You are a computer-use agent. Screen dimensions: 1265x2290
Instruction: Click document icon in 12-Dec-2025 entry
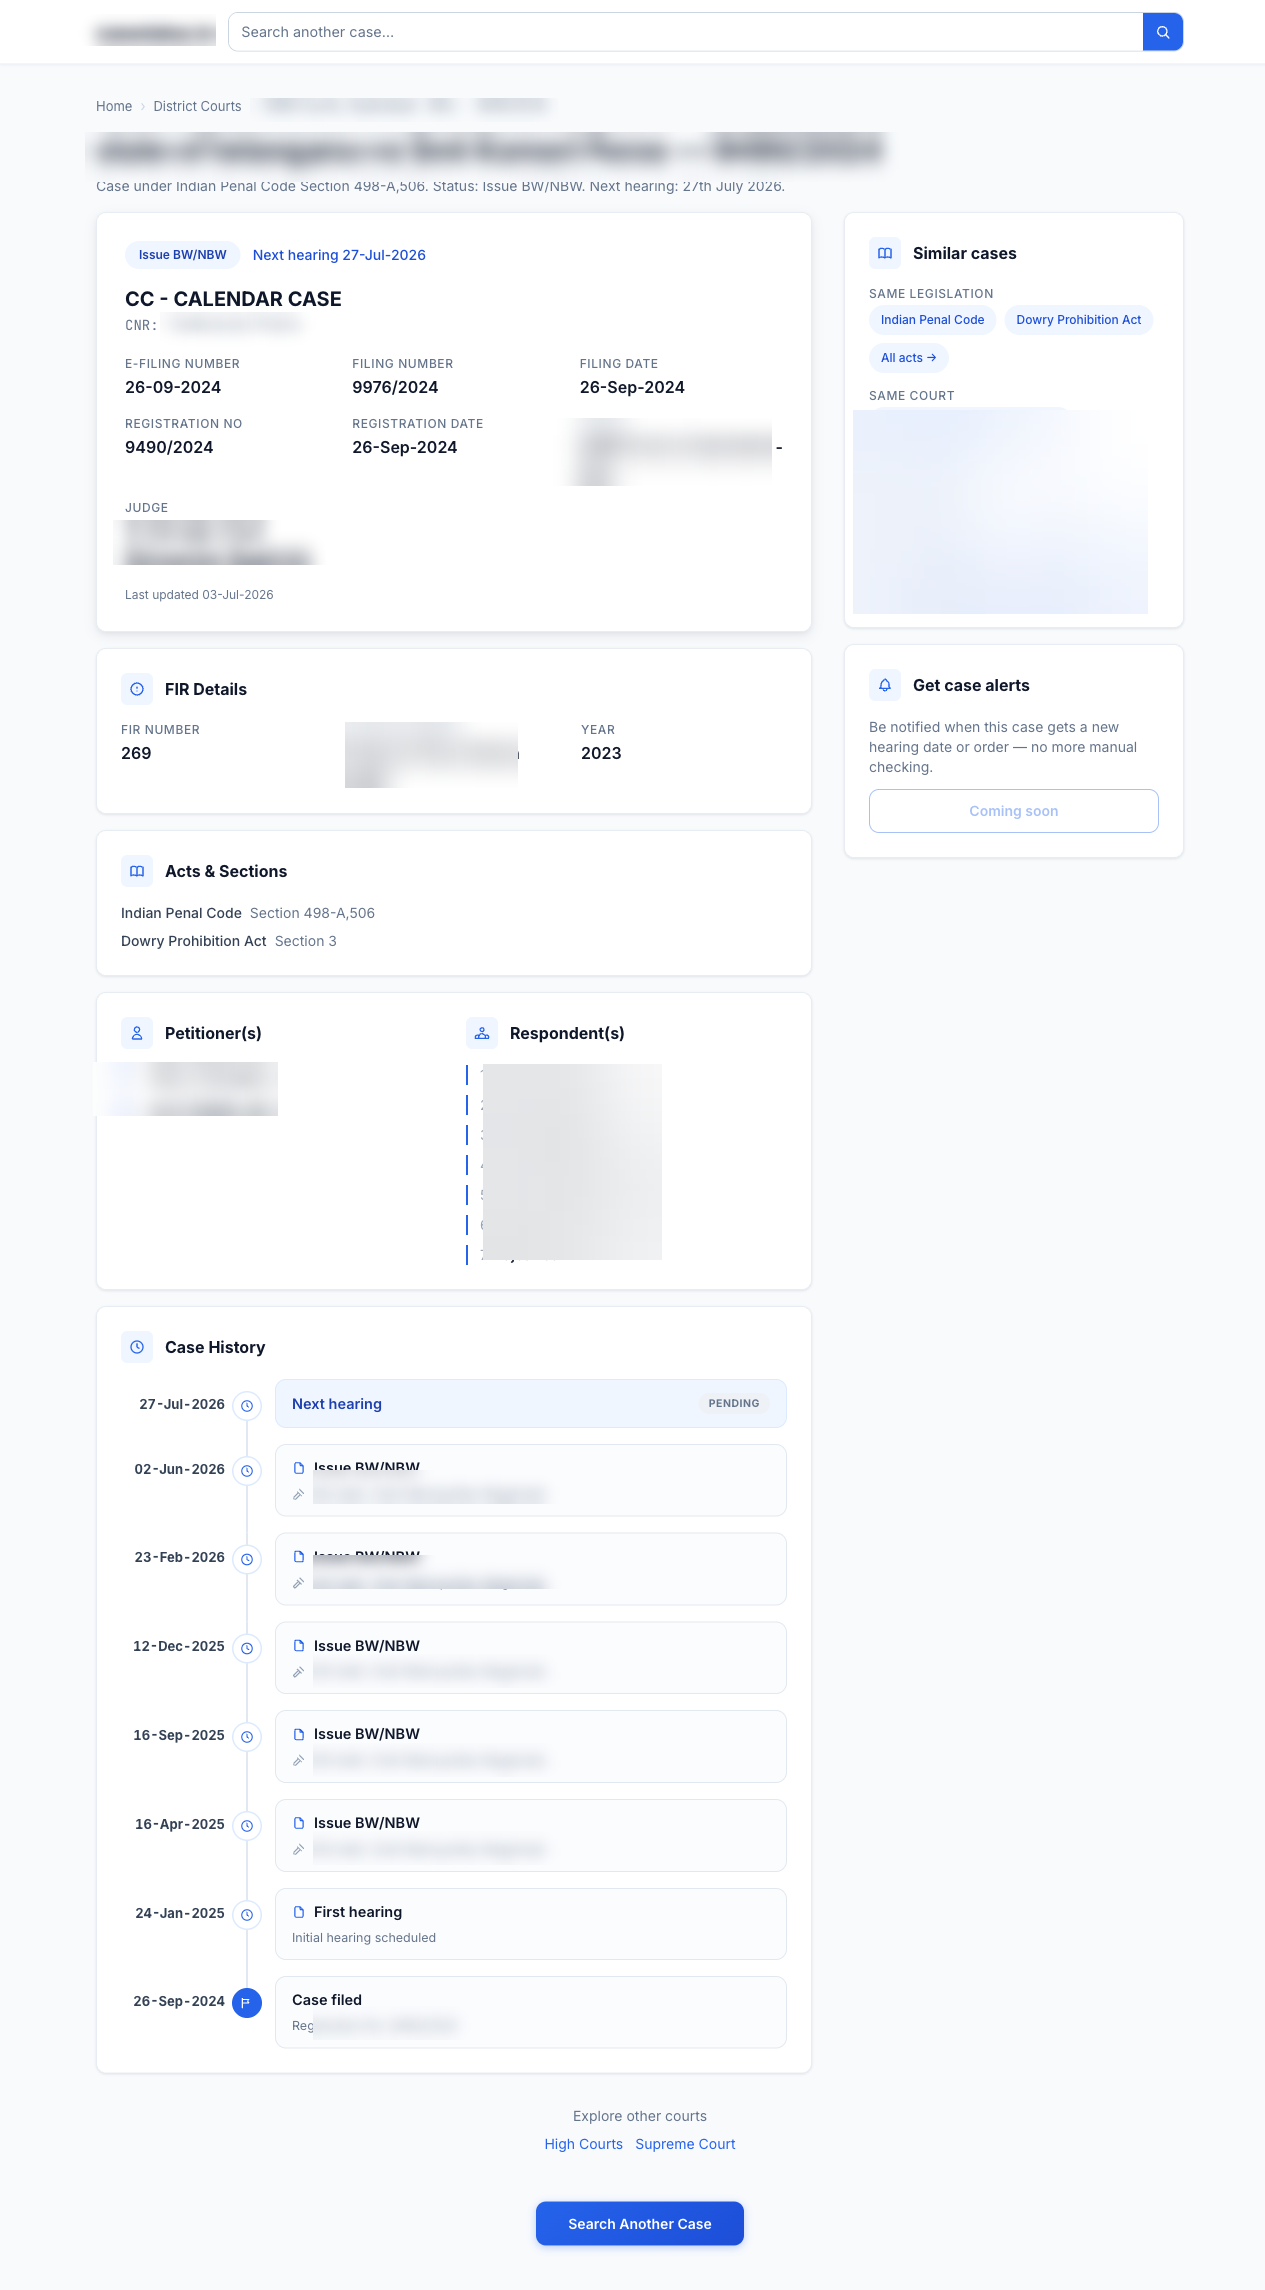click(x=298, y=1646)
